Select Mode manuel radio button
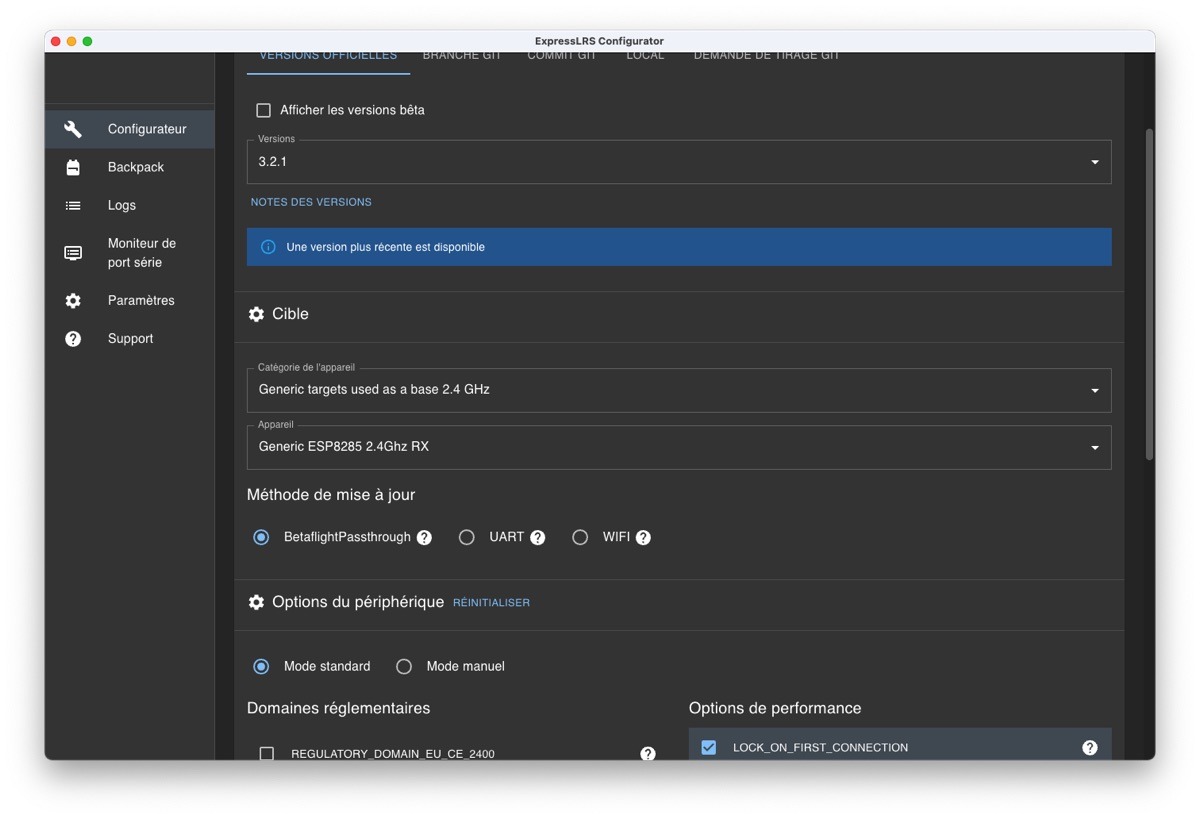The image size is (1200, 819). coord(404,666)
